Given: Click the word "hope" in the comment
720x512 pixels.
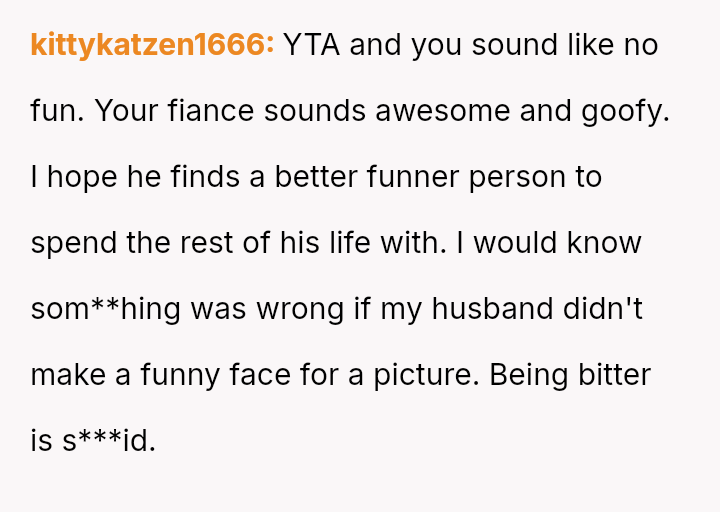Looking at the screenshot, I should tap(84, 177).
